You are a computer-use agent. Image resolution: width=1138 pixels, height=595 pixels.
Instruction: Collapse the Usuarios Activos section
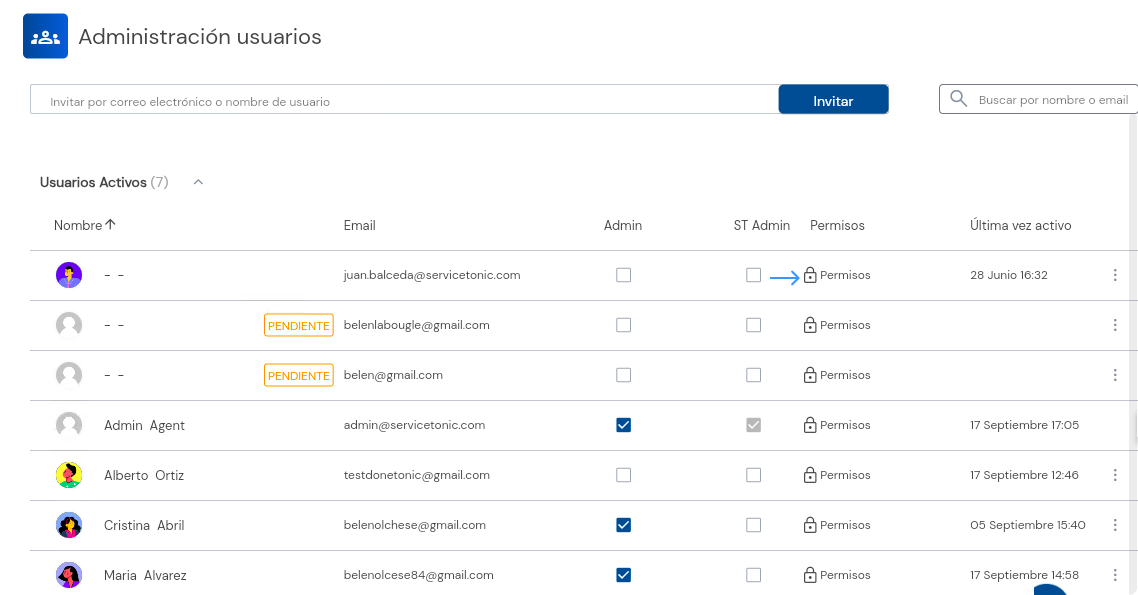198,182
